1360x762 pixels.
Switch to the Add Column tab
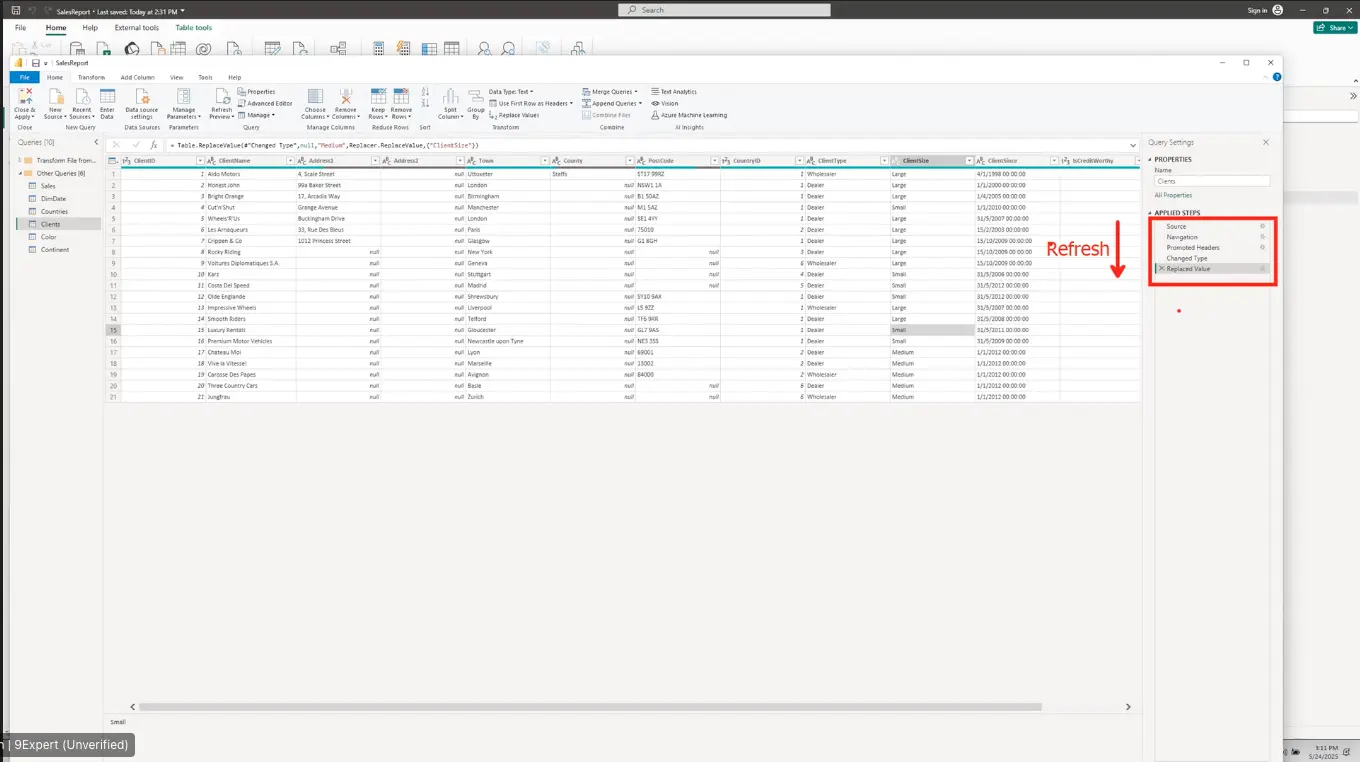pos(137,77)
